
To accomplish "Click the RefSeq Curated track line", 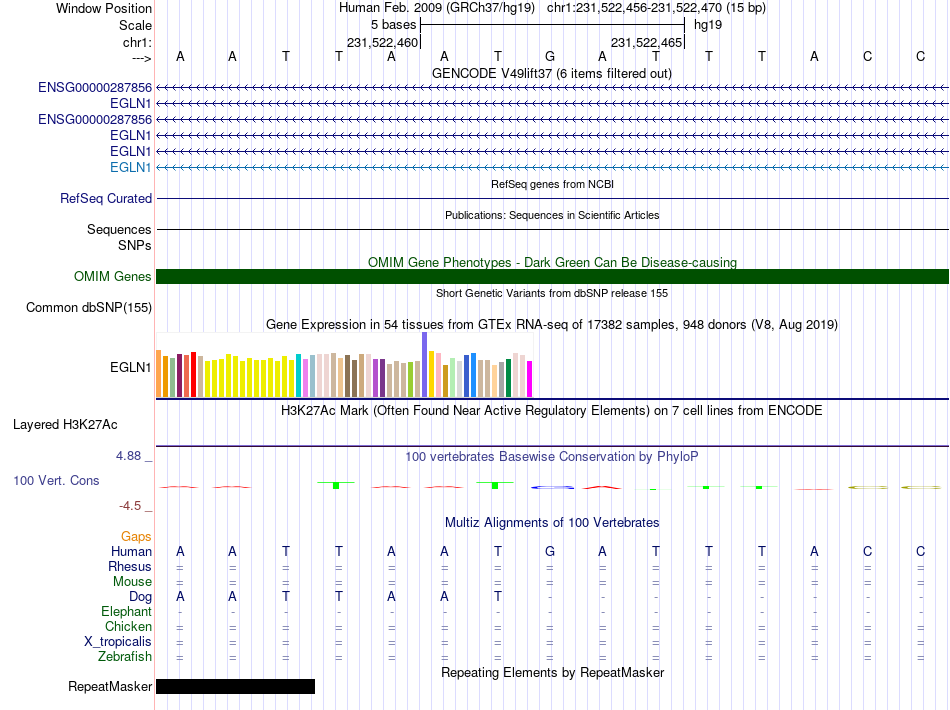I will tap(552, 199).
